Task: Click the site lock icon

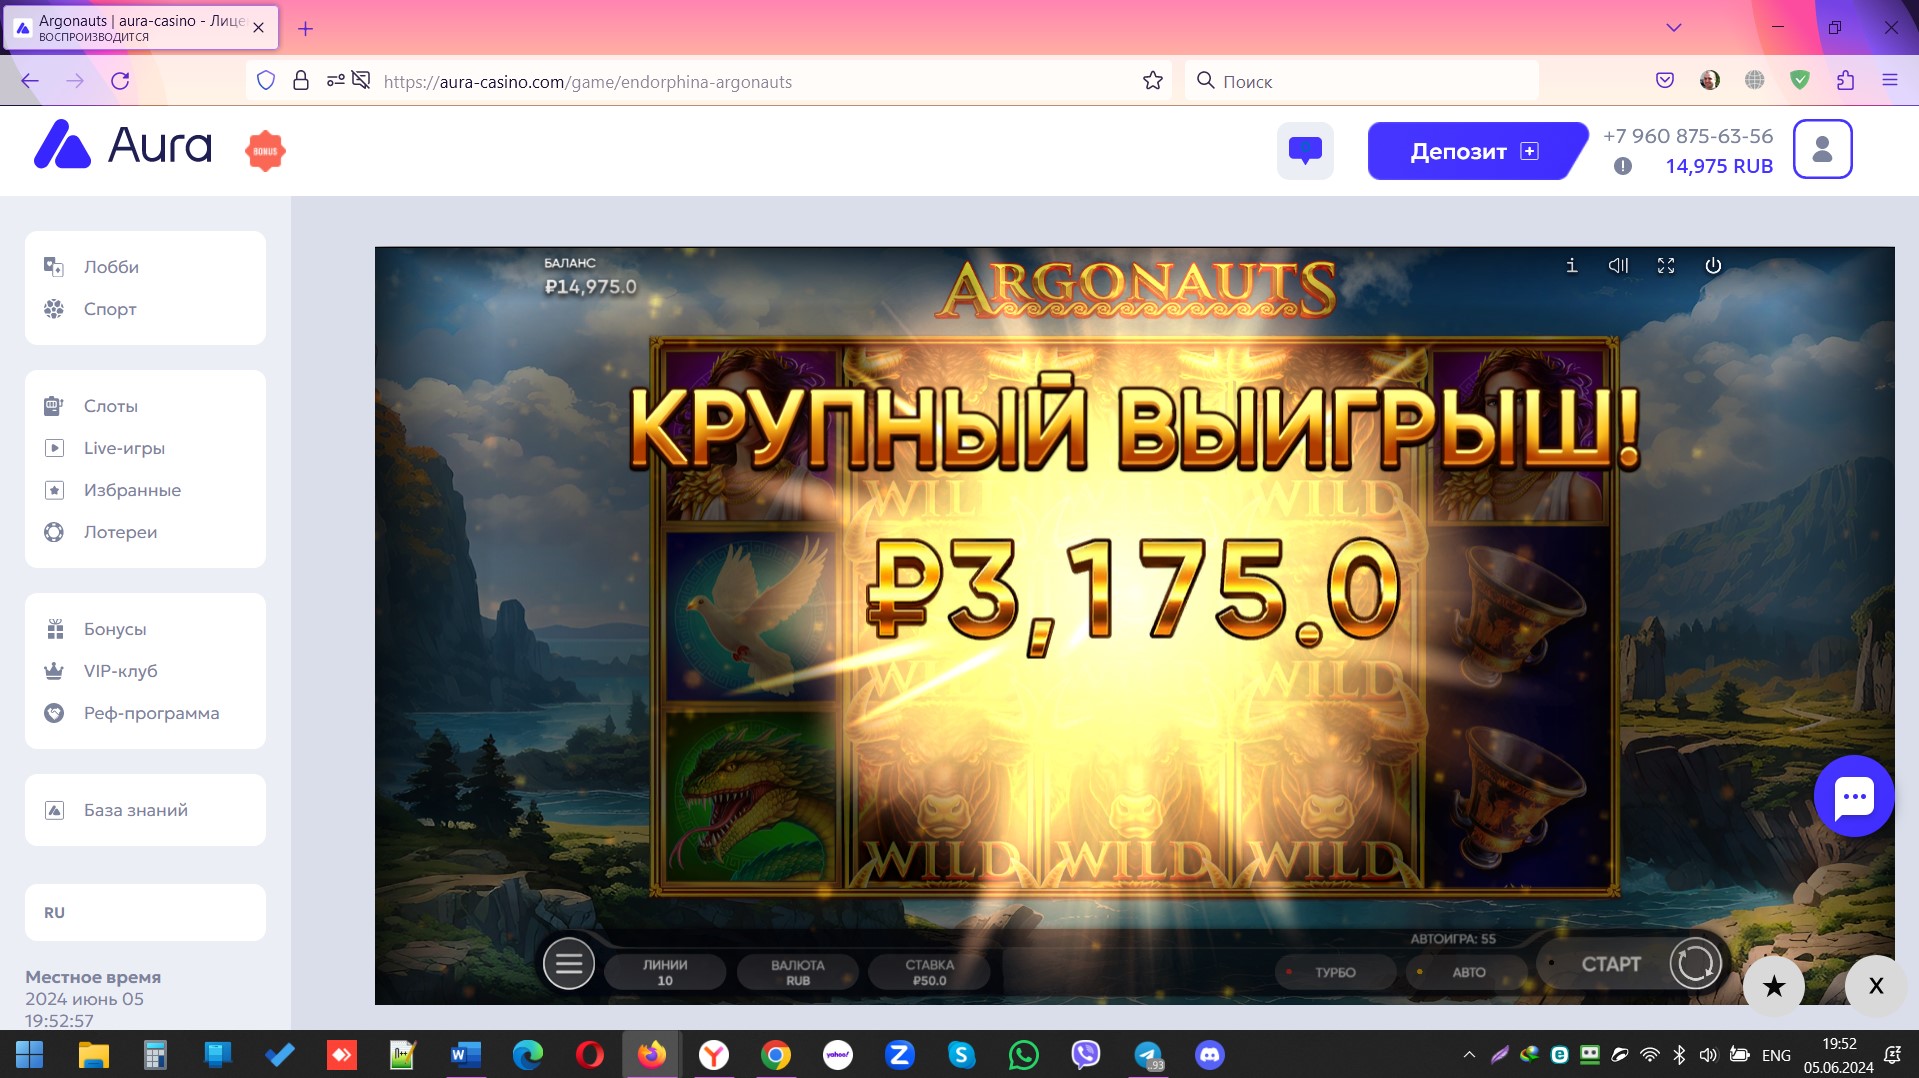Action: point(300,81)
